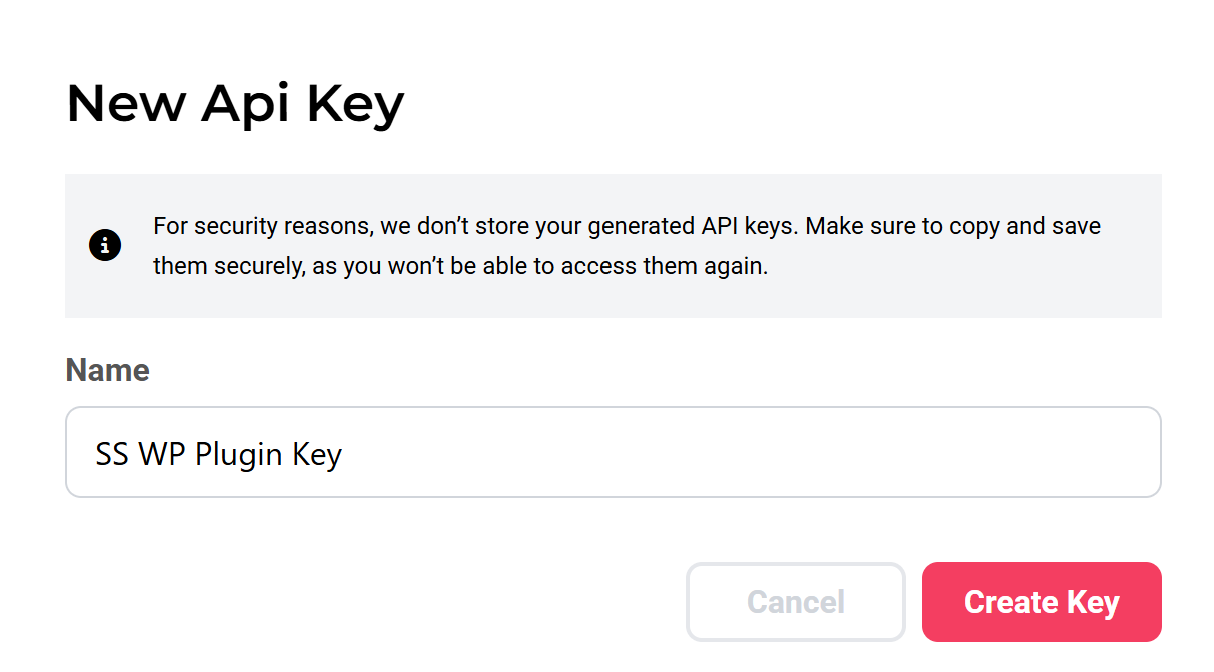Viewport: 1214px width, 672px height.
Task: Click the word "WP" in the Name field
Action: click(160, 454)
